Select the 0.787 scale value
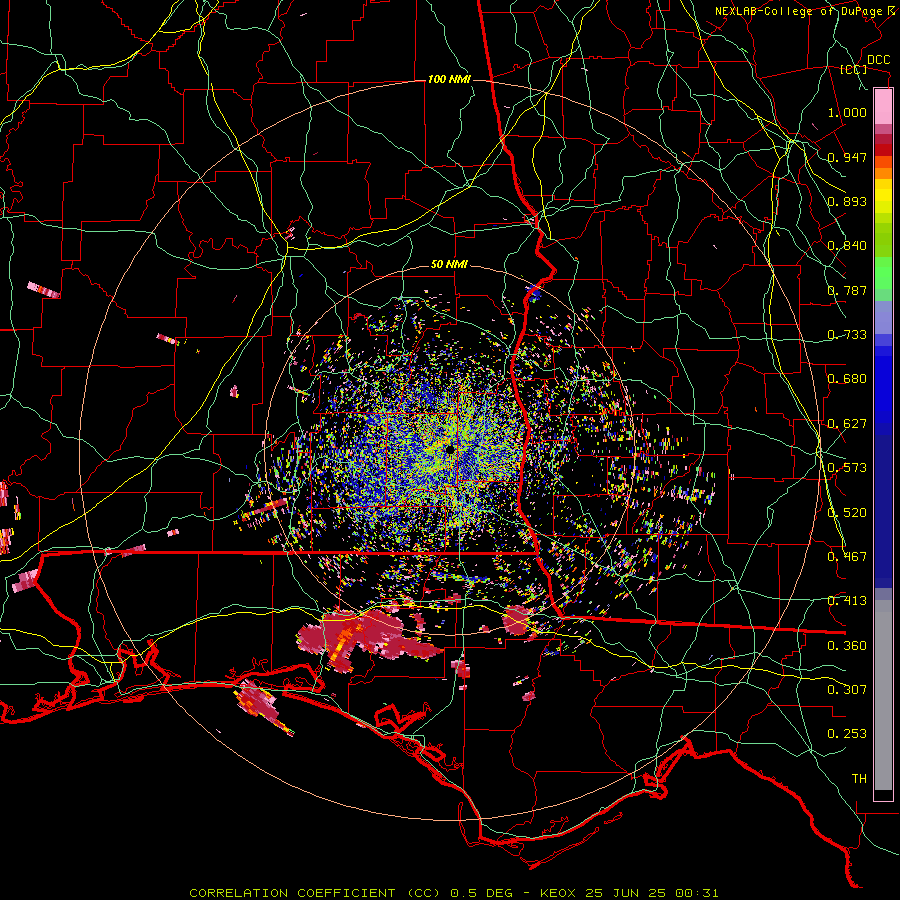The width and height of the screenshot is (900, 900). tap(847, 290)
